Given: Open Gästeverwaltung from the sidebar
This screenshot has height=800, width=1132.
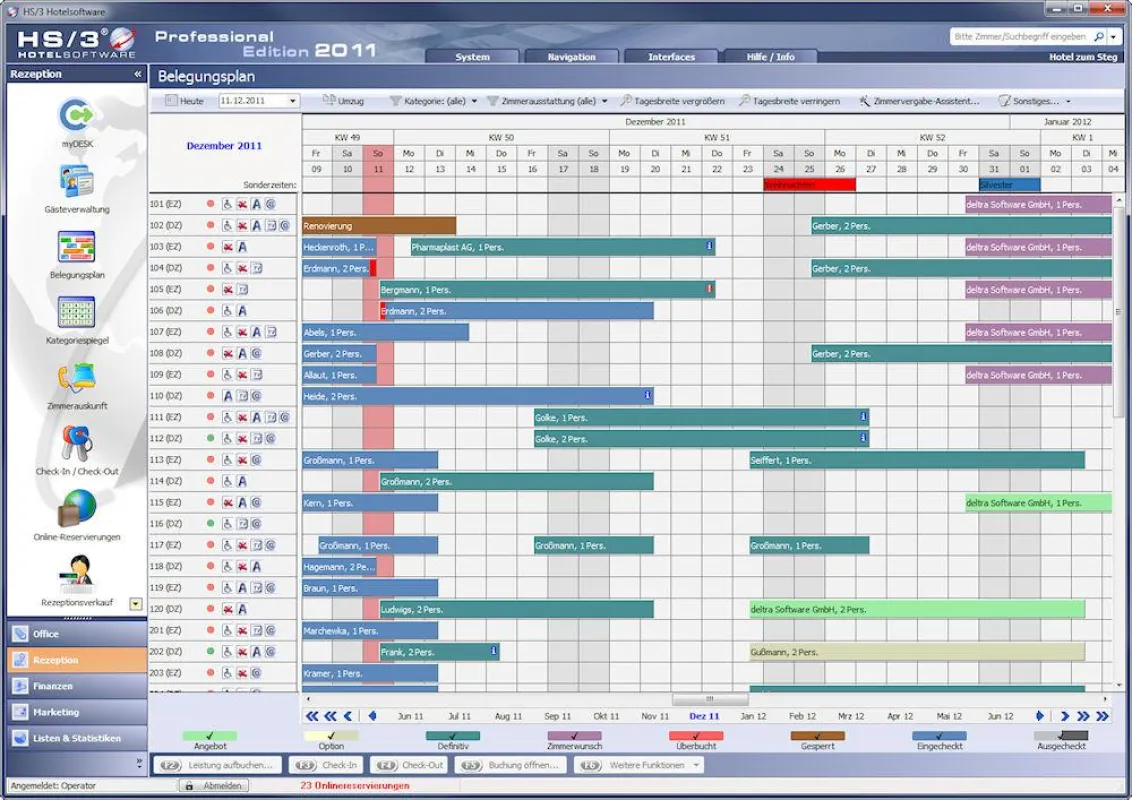Looking at the screenshot, I should (77, 181).
